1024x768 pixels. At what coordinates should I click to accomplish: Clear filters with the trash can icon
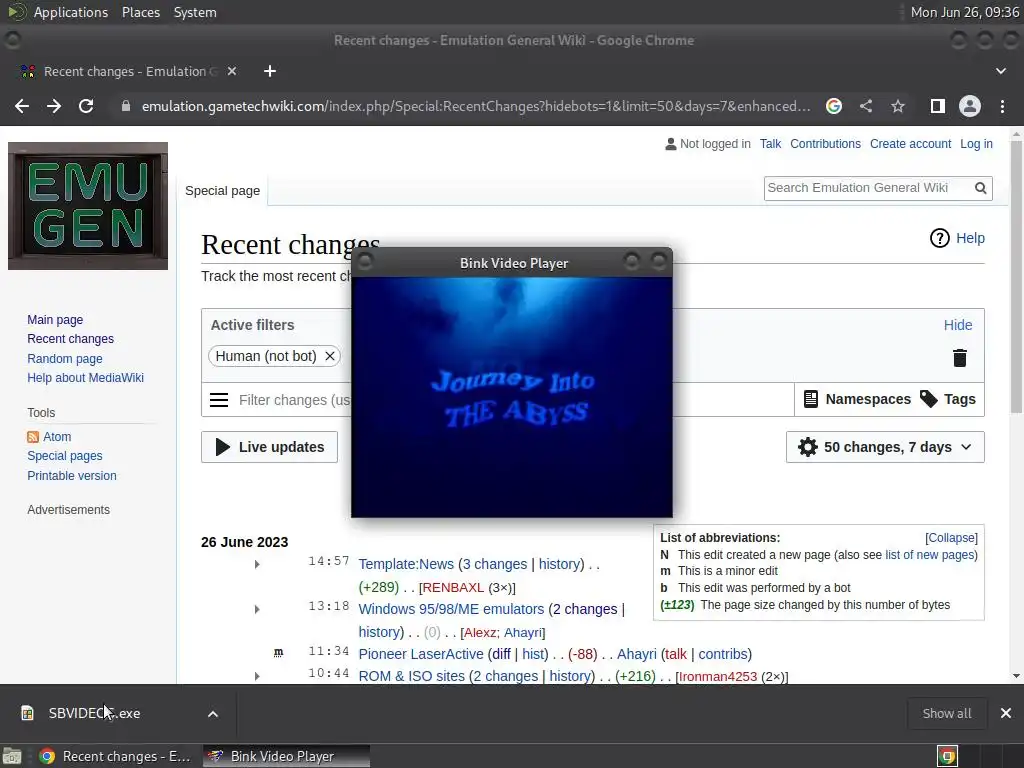(959, 358)
